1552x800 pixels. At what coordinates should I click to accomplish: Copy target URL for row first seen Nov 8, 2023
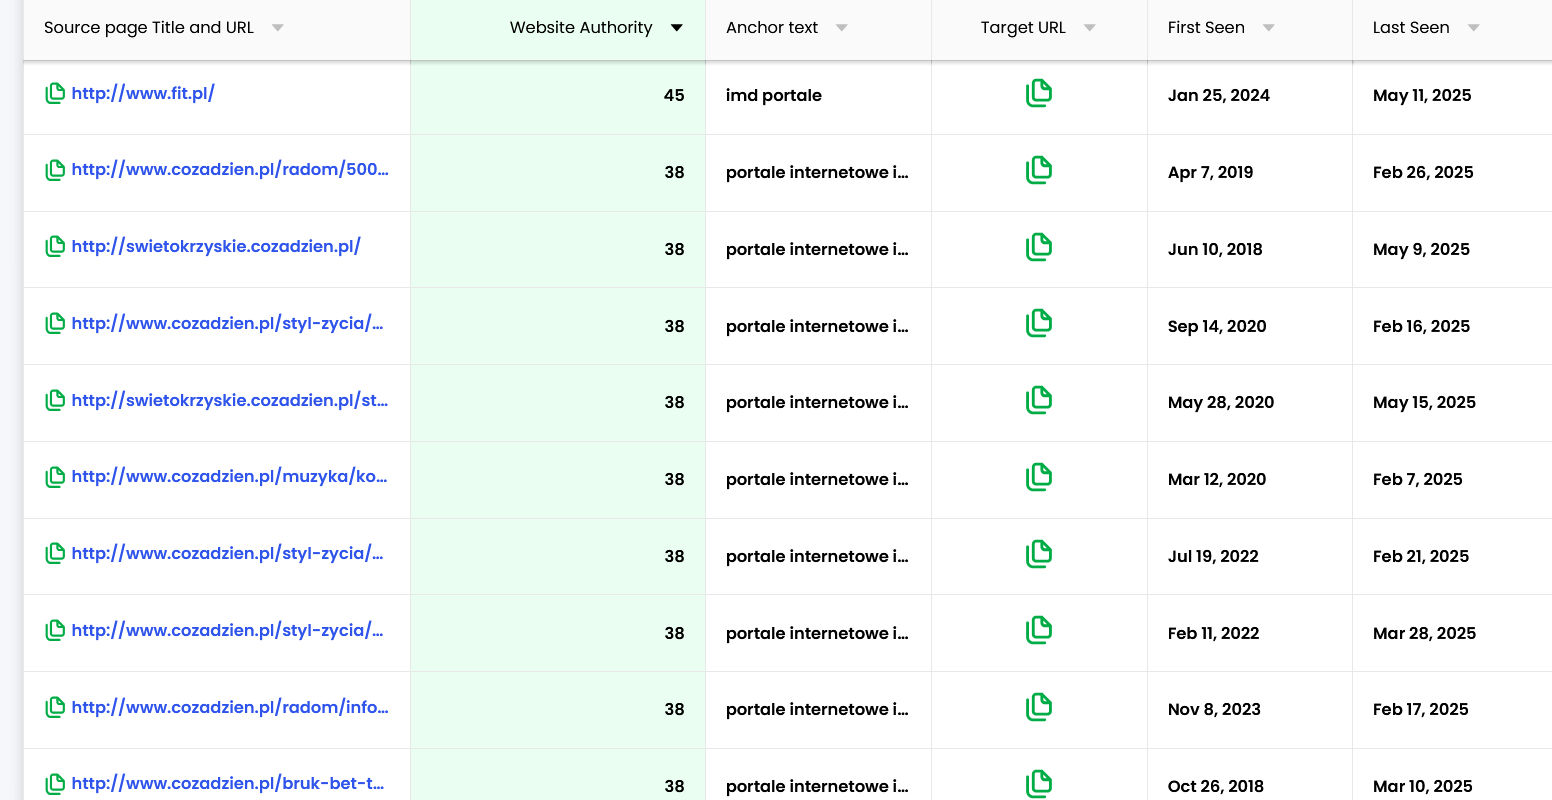tap(1039, 708)
